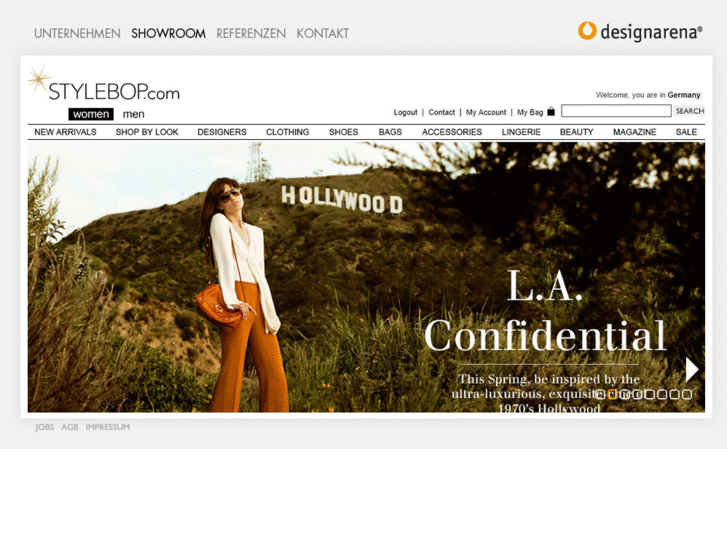Switch to the women tab
The width and height of the screenshot is (727, 545).
pyautogui.click(x=91, y=114)
